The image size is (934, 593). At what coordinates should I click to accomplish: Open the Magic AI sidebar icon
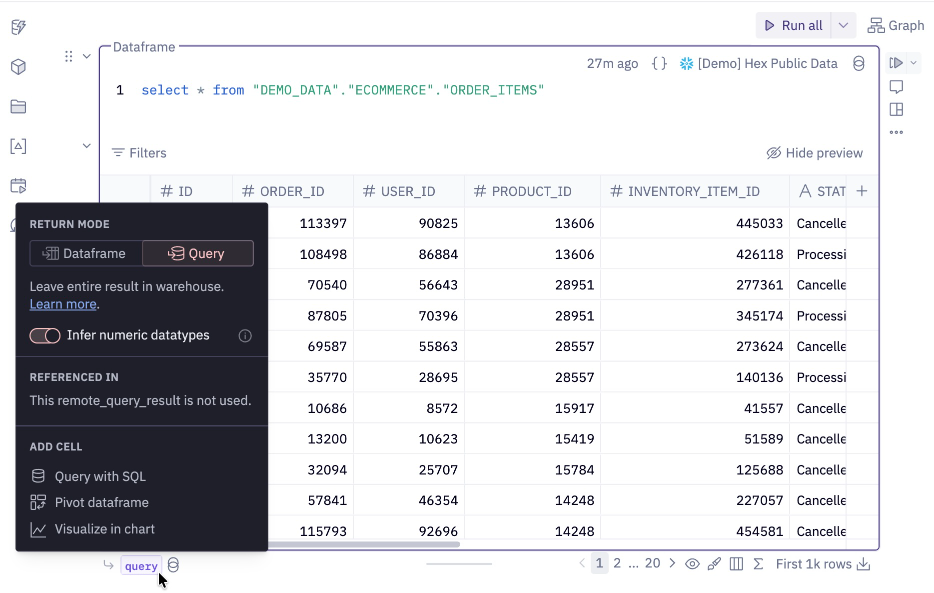(18, 27)
